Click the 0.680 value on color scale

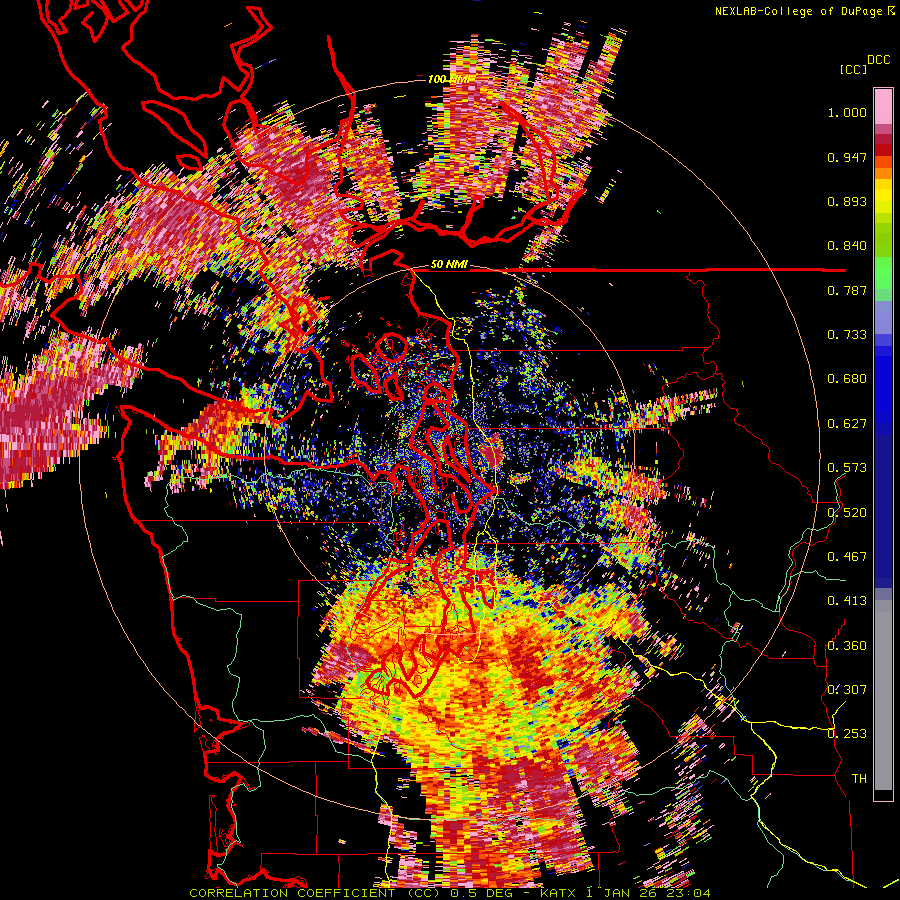pos(847,379)
